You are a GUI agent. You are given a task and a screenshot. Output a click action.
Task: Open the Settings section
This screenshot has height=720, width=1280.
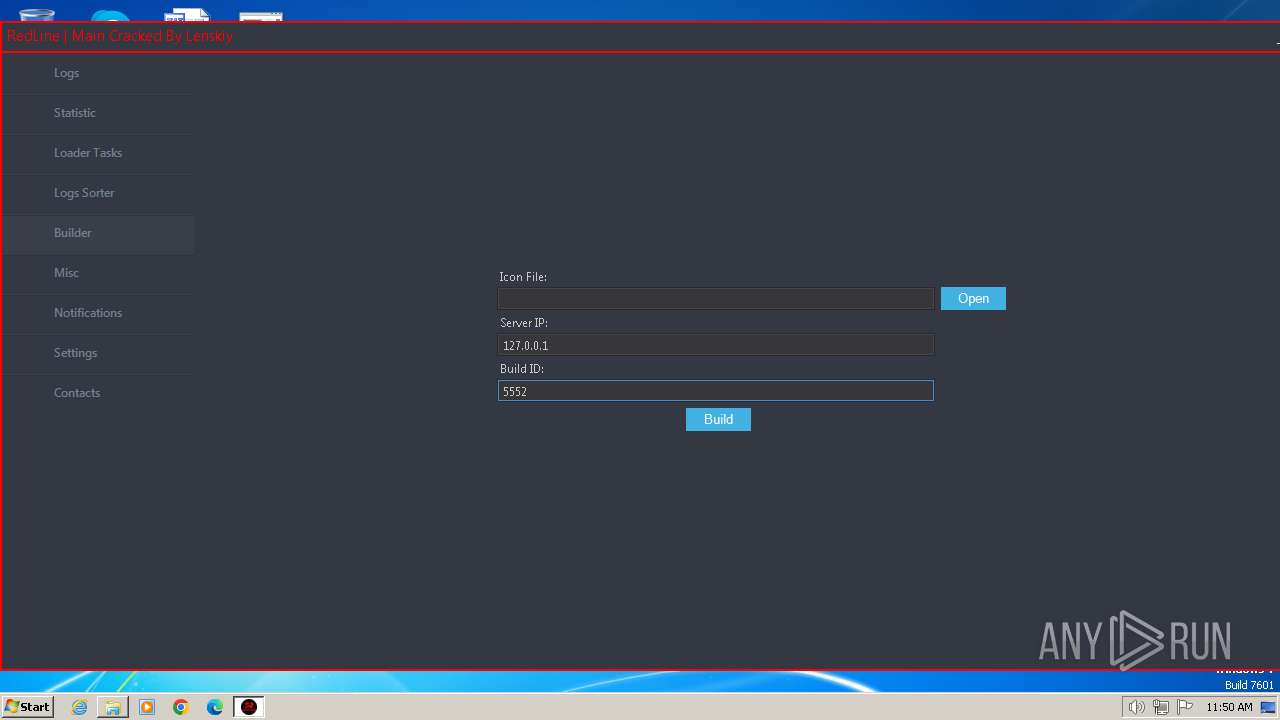tap(97, 353)
